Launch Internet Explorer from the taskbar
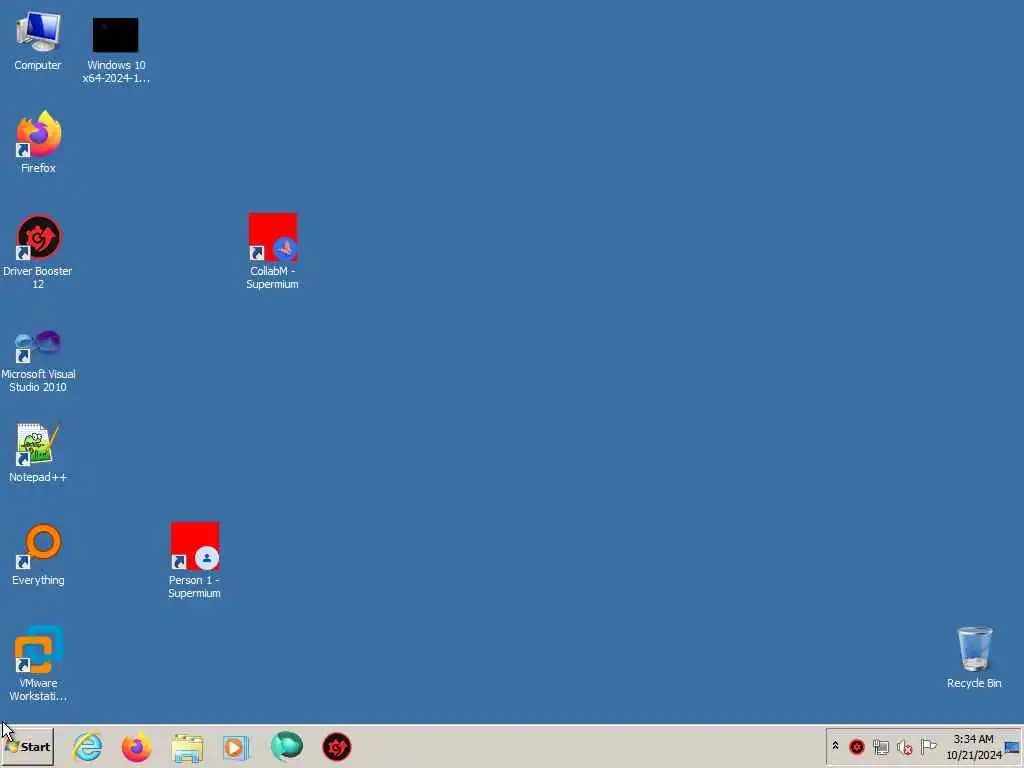This screenshot has height=768, width=1024. tap(88, 747)
